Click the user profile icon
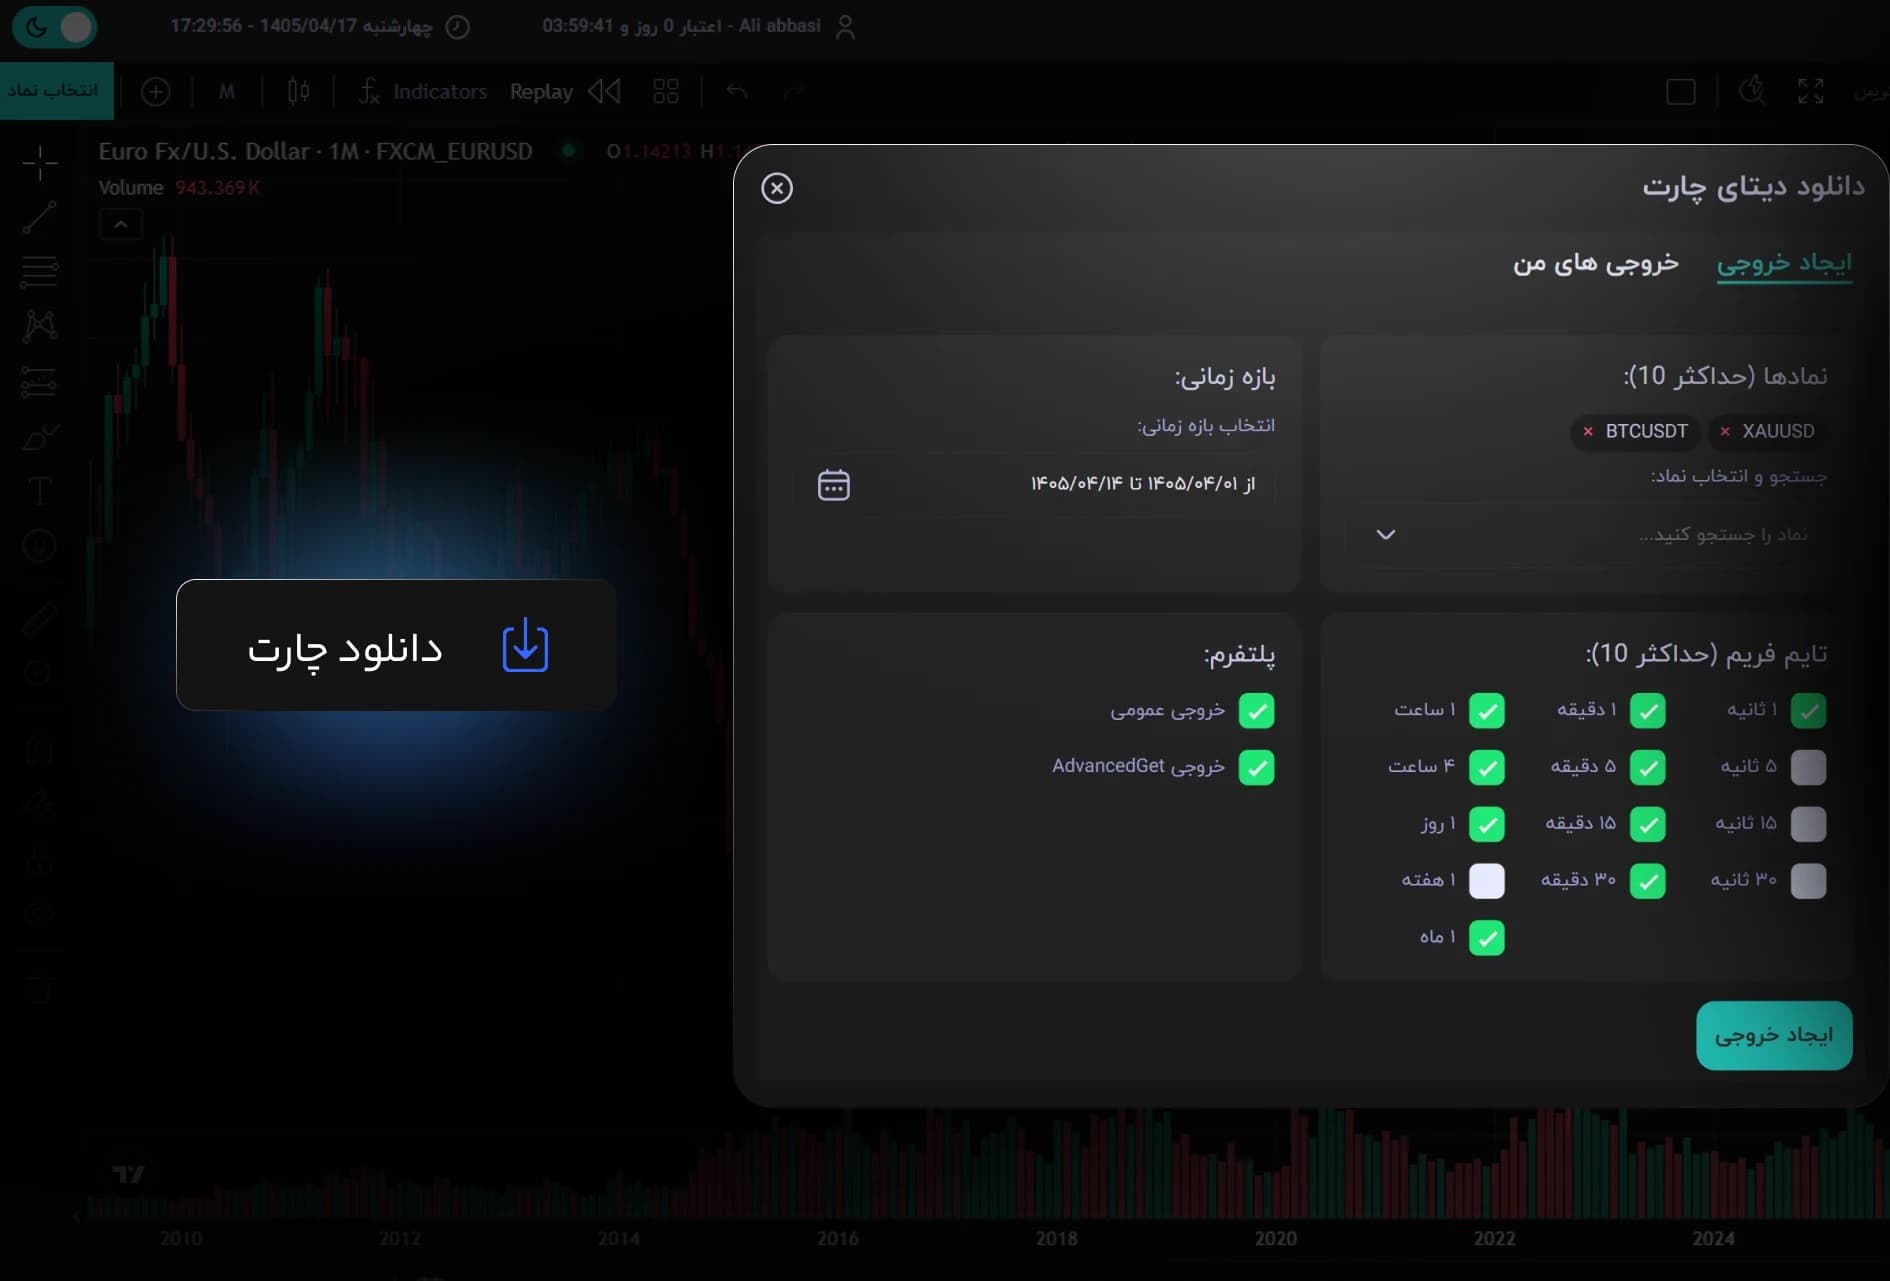This screenshot has width=1890, height=1281. [x=845, y=27]
